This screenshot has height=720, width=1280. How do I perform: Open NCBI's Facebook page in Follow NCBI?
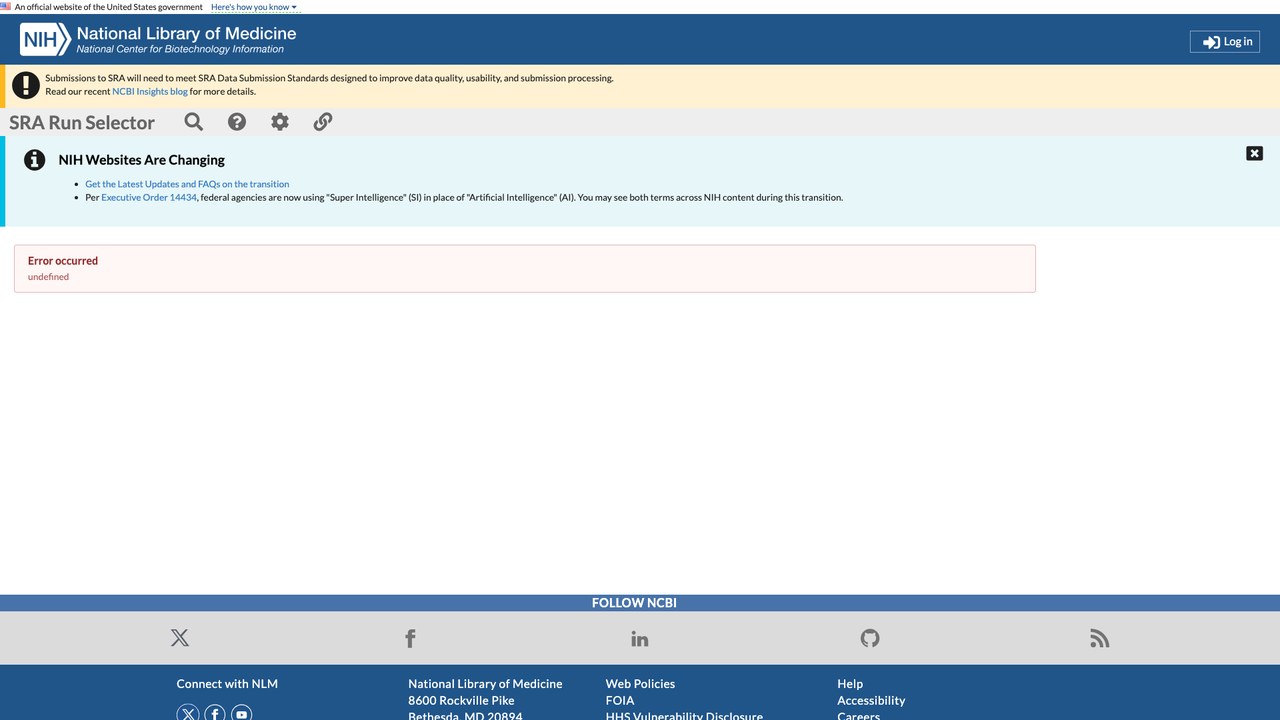pos(410,638)
